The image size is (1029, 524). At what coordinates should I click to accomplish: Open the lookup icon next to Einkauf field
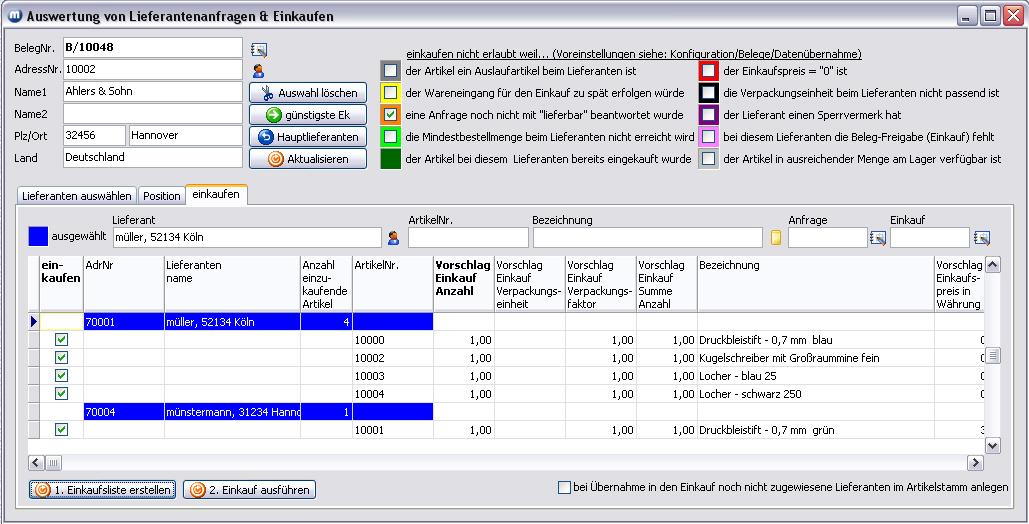[981, 238]
